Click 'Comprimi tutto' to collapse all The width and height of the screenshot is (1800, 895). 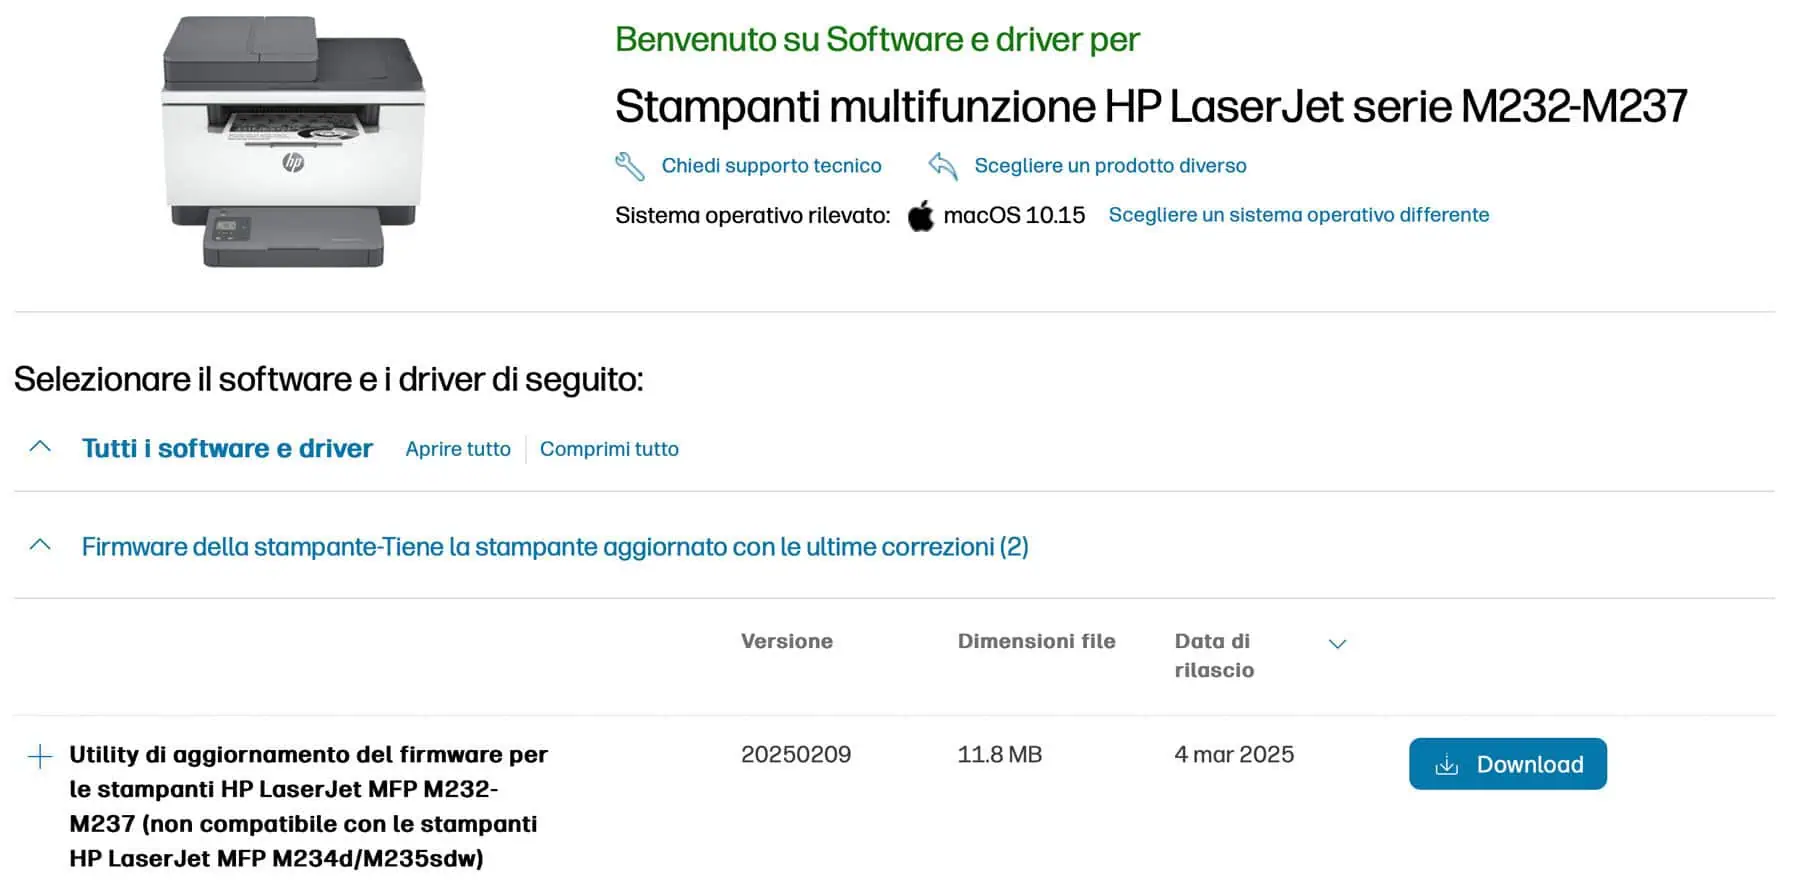(609, 449)
